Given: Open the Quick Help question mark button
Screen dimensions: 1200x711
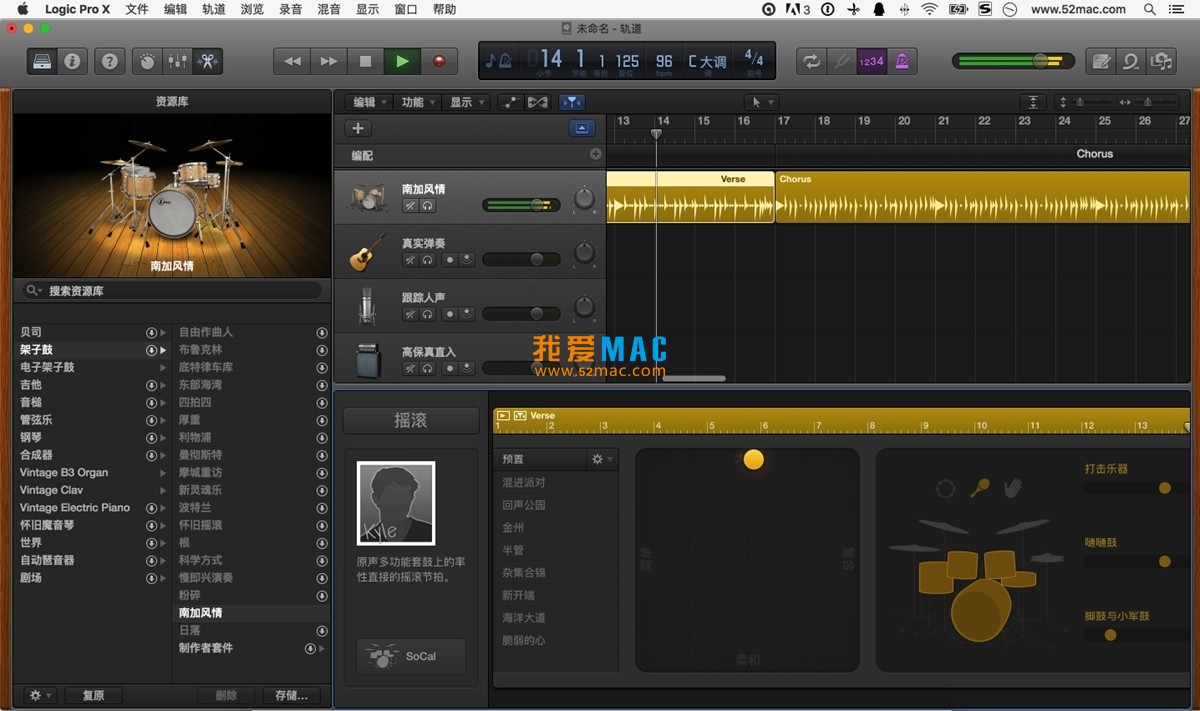Looking at the screenshot, I should point(109,61).
